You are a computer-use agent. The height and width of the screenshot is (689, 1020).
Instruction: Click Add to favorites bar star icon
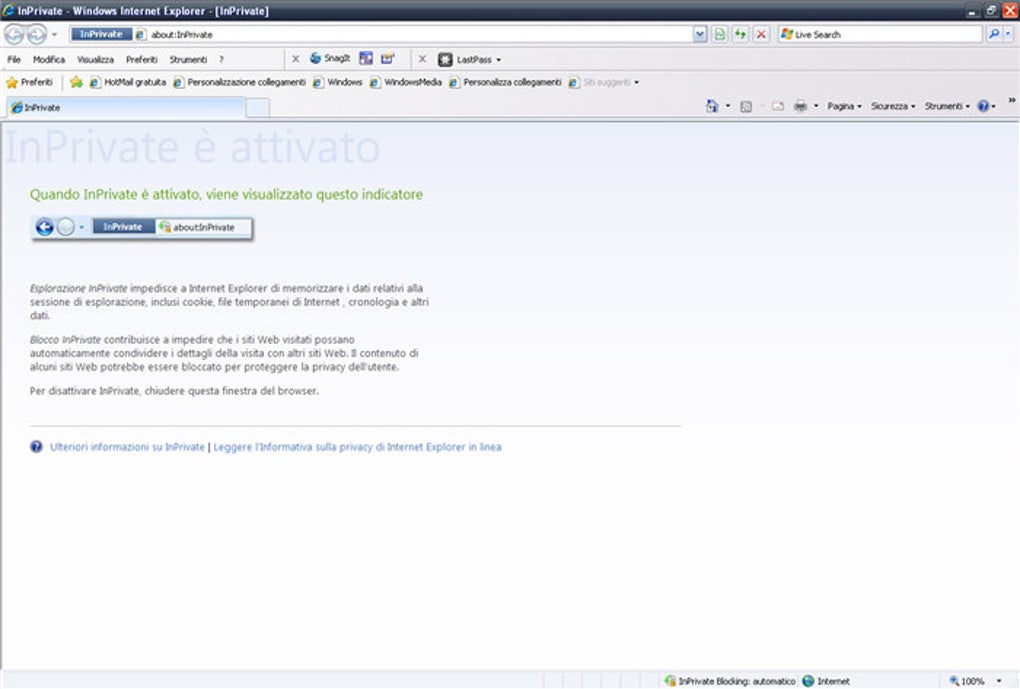pos(76,83)
